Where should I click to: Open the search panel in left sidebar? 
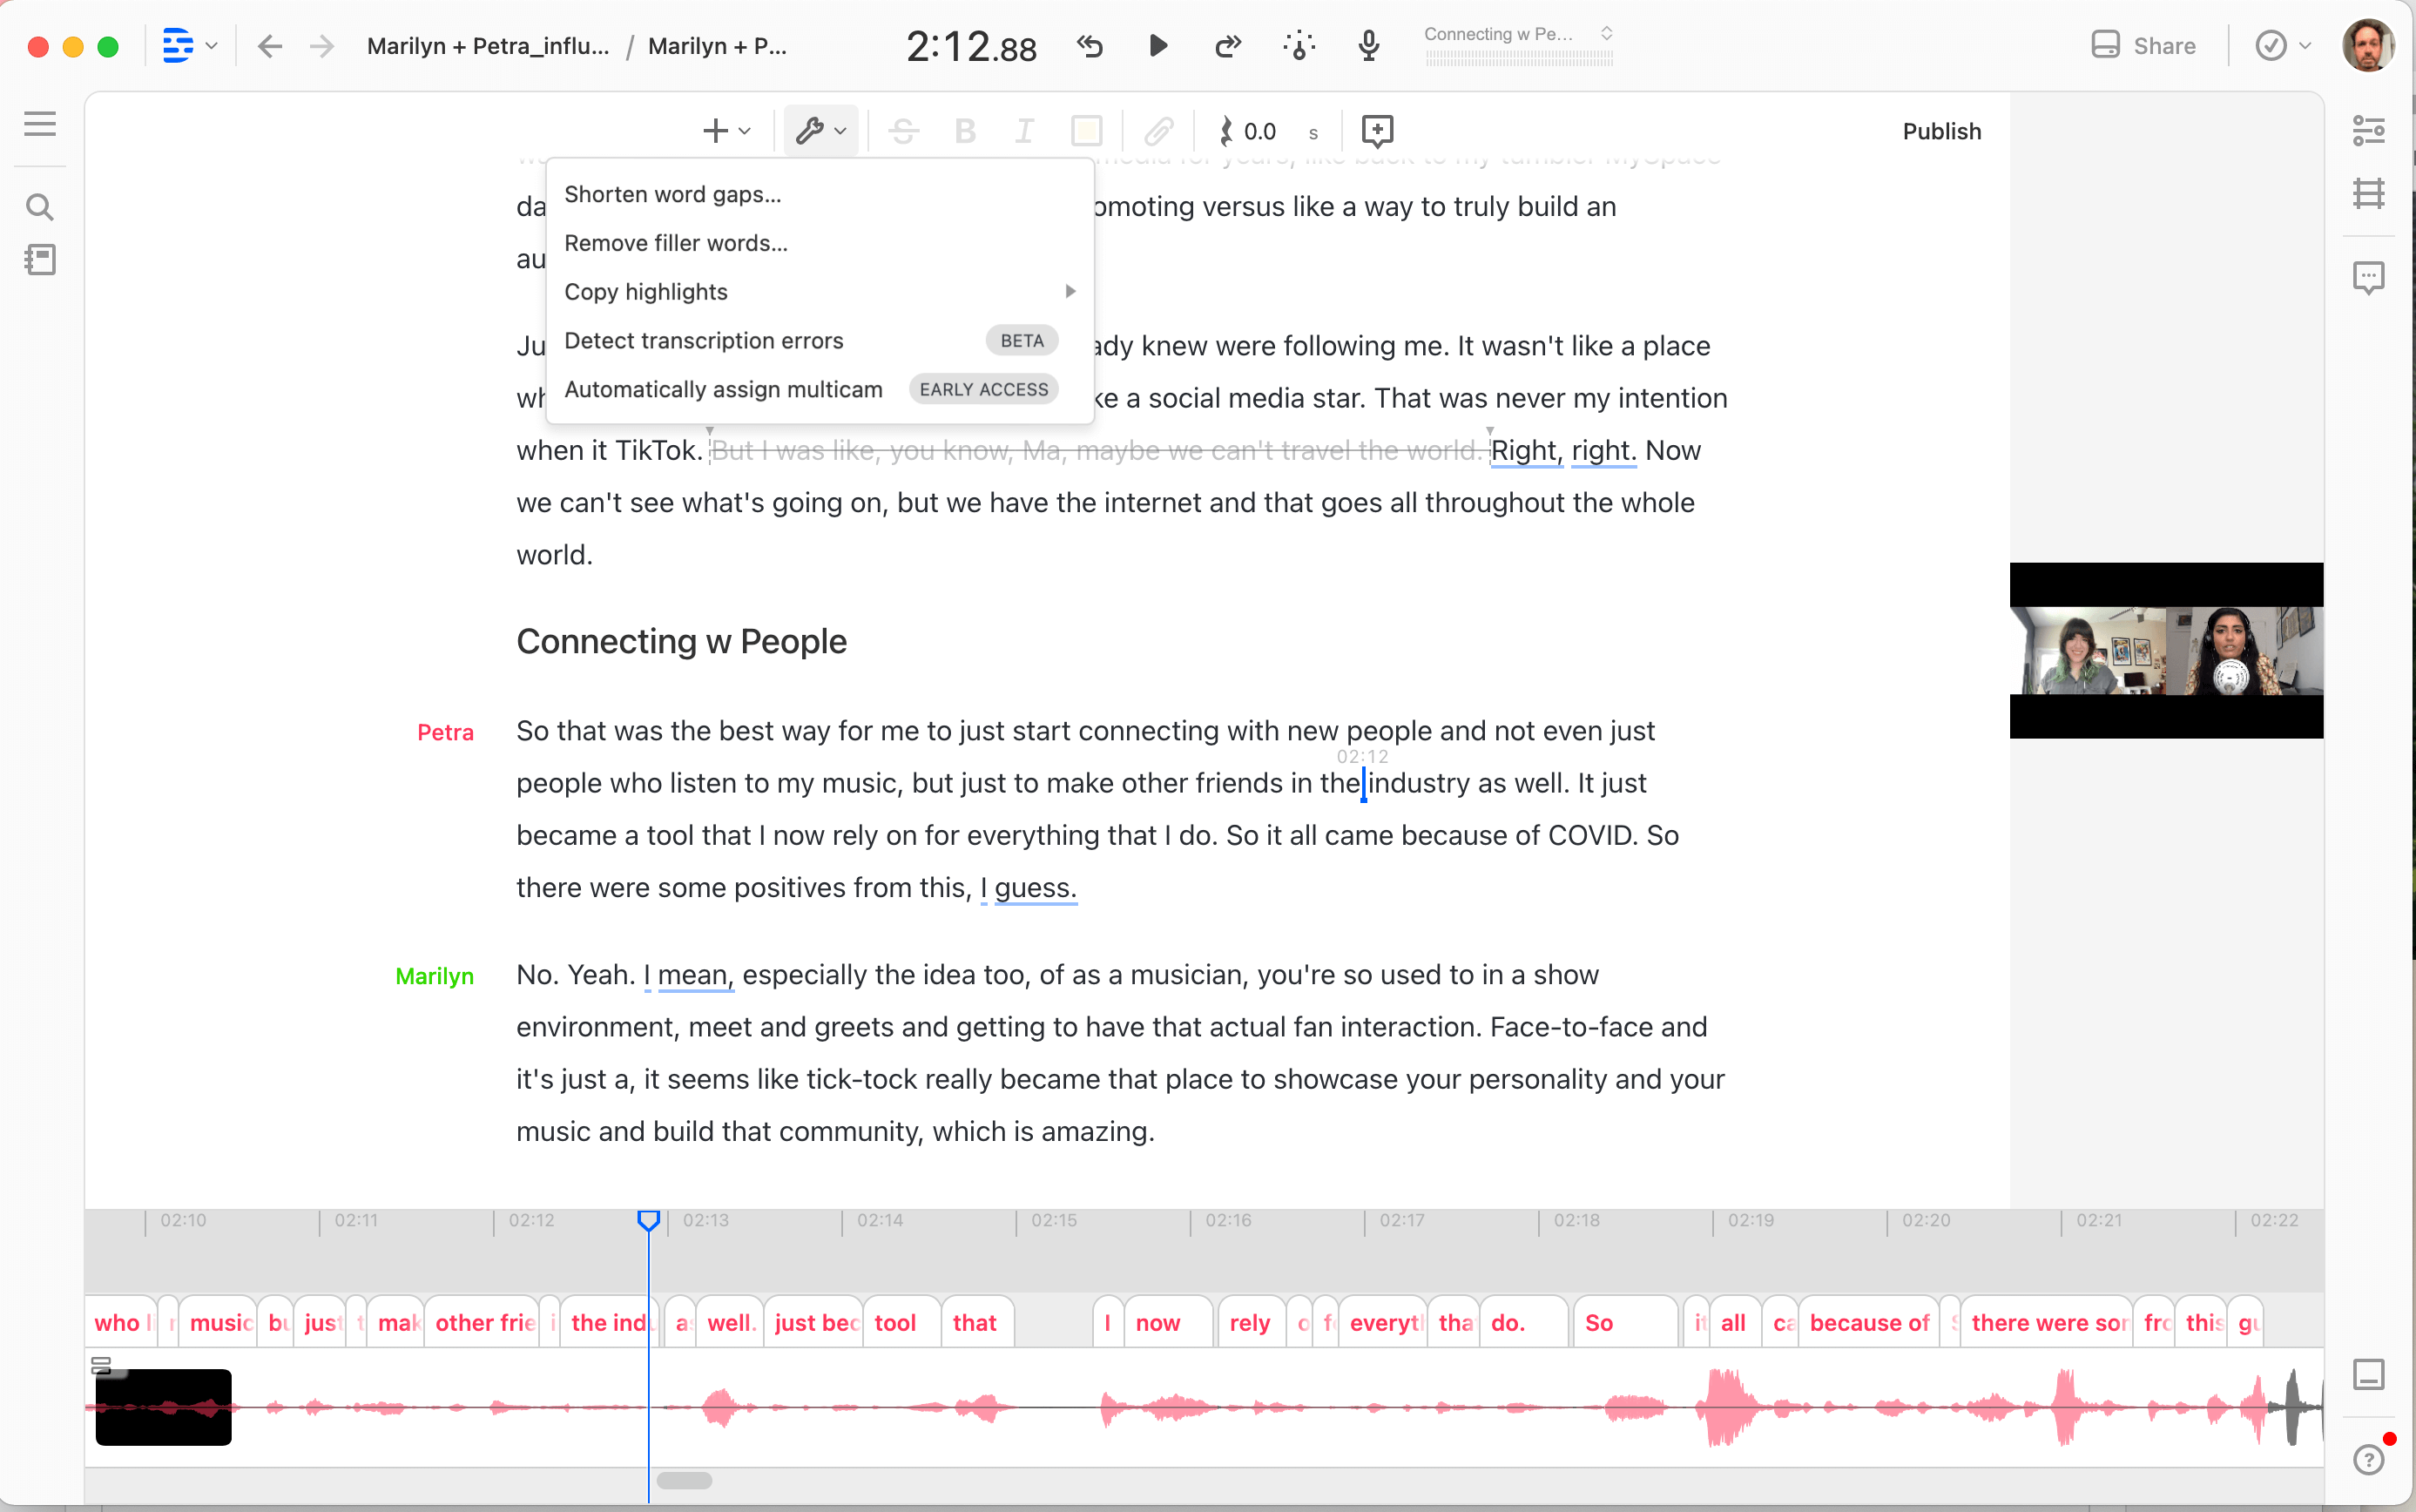point(40,207)
